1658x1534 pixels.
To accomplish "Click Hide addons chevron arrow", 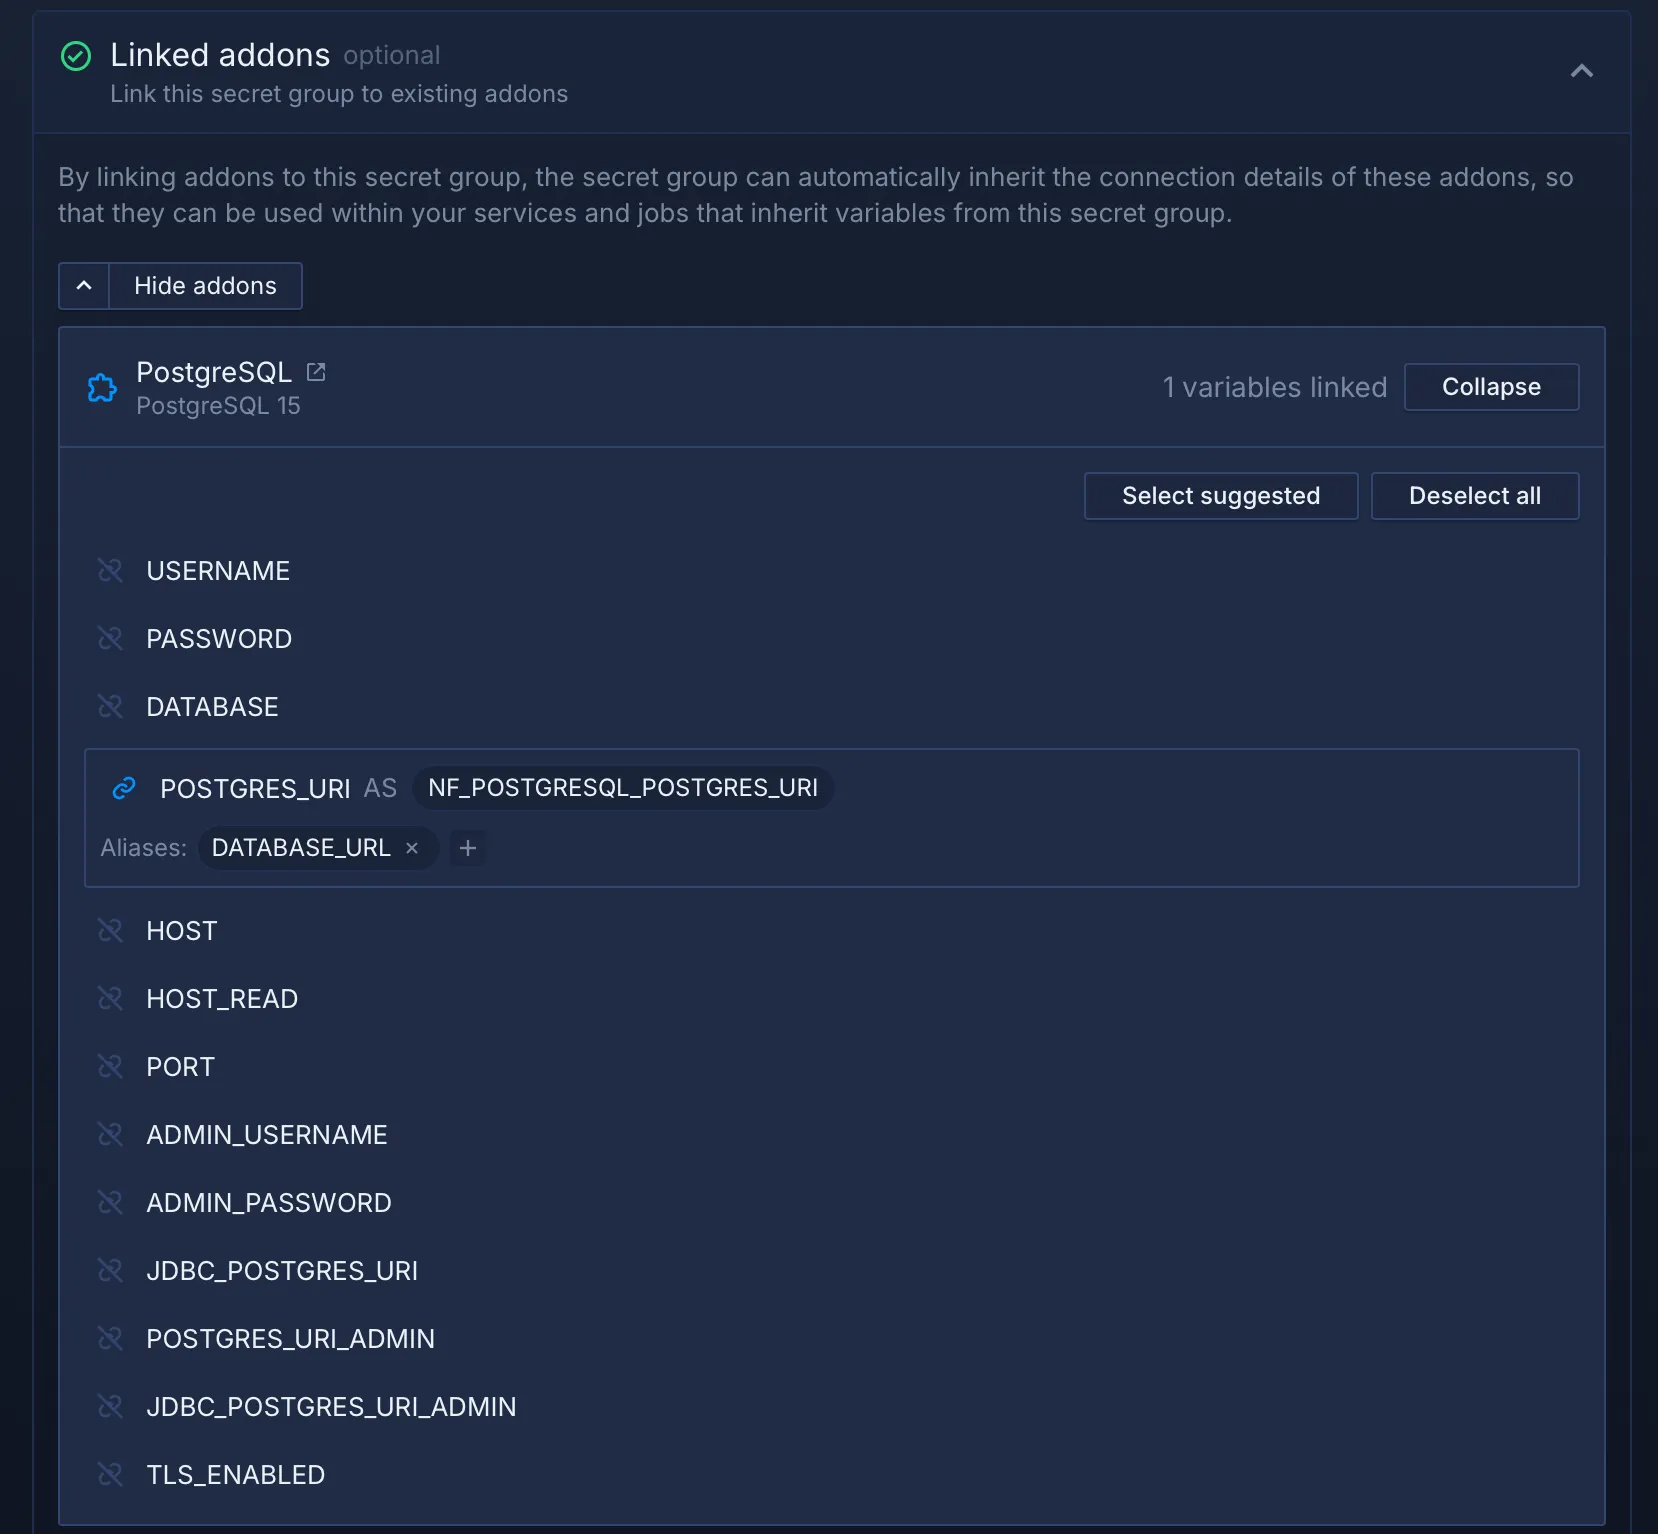I will pyautogui.click(x=84, y=286).
